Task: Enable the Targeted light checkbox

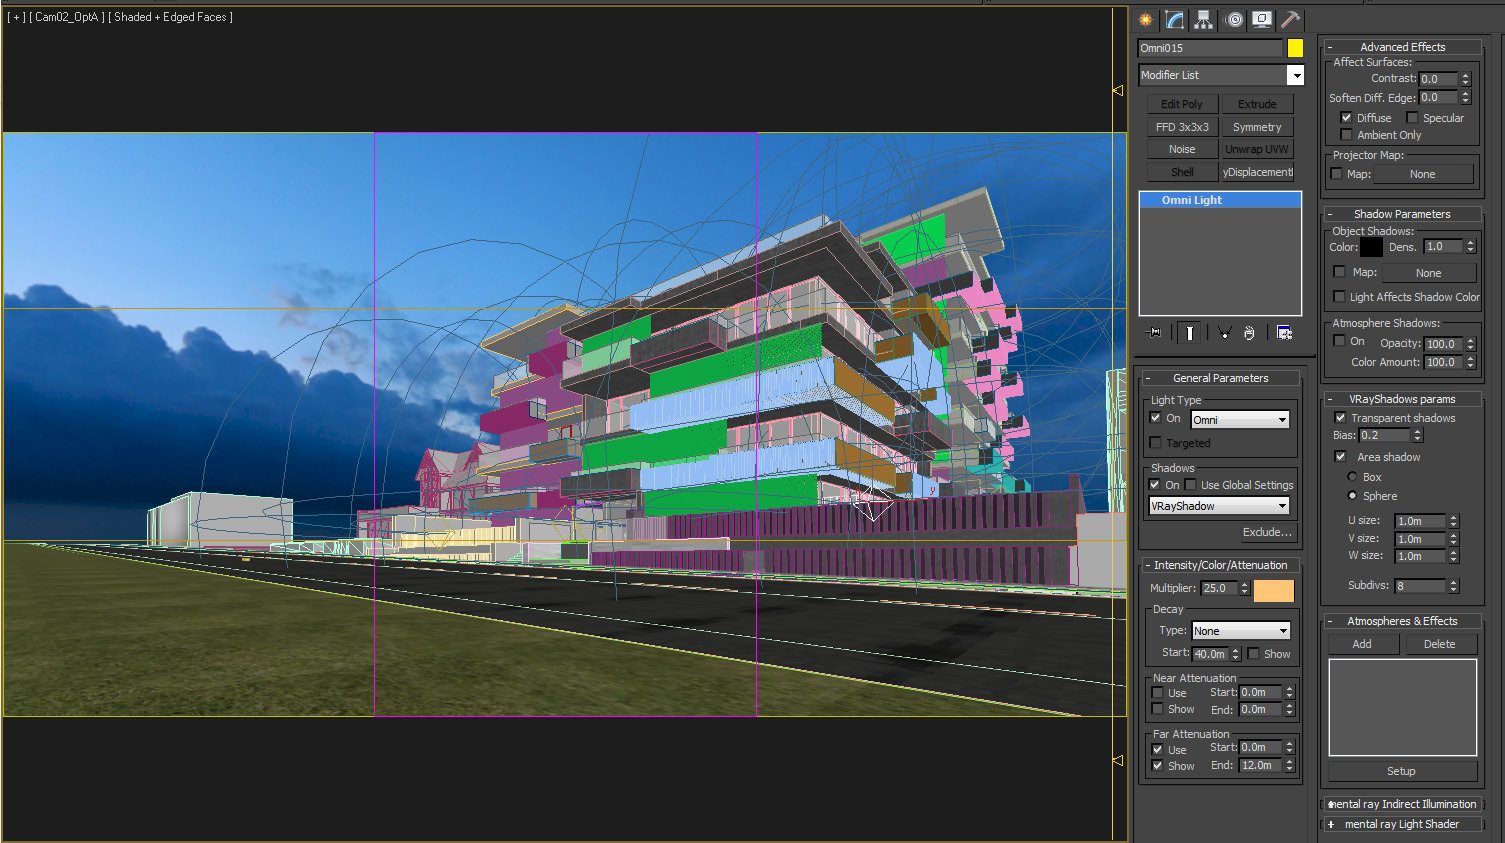Action: (x=1156, y=442)
